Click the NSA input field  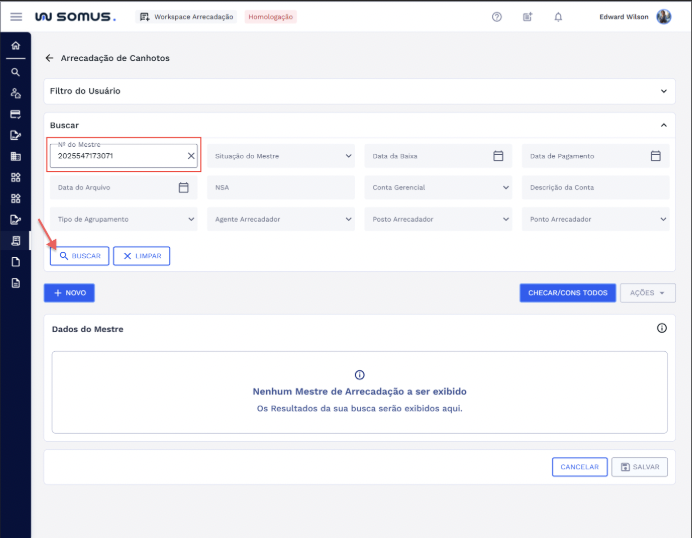tap(280, 187)
